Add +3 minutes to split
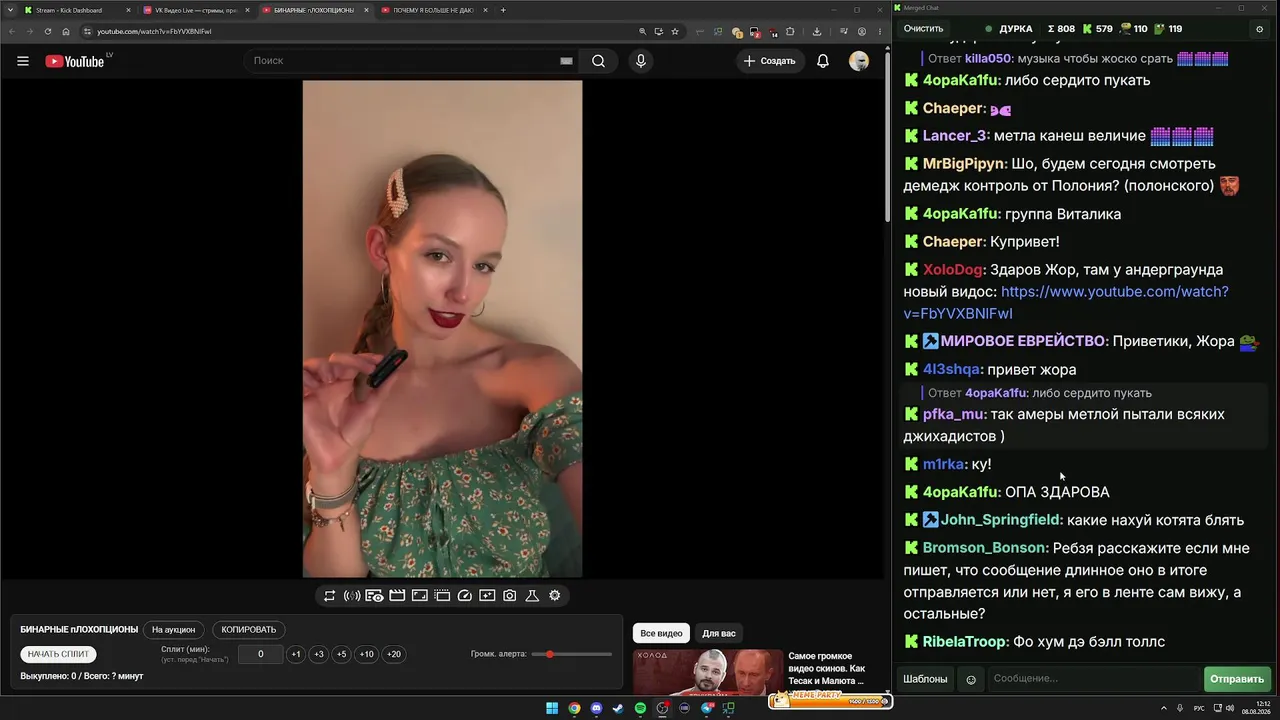Screen dimensions: 1280x720 (x=318, y=654)
